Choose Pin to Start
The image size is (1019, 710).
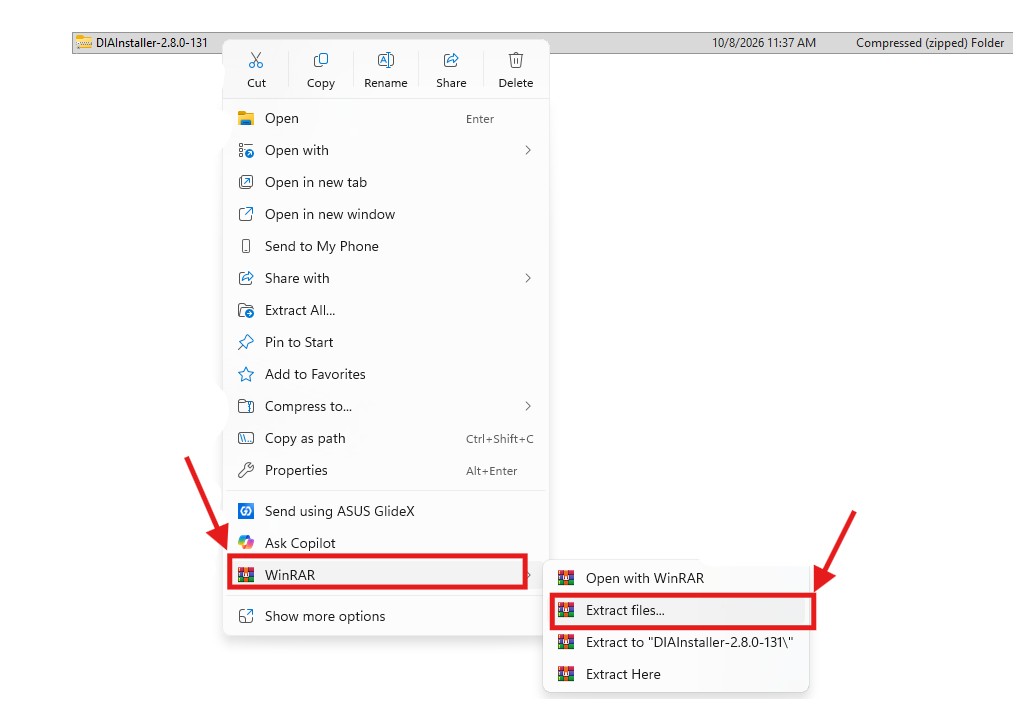click(386, 342)
